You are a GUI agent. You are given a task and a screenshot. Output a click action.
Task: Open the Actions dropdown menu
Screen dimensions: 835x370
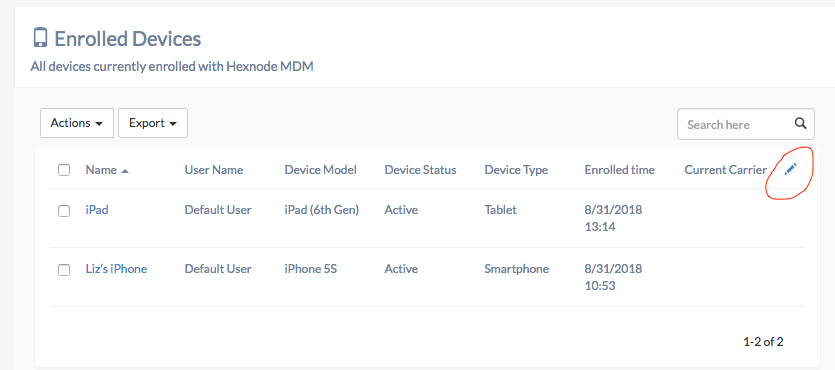77,123
